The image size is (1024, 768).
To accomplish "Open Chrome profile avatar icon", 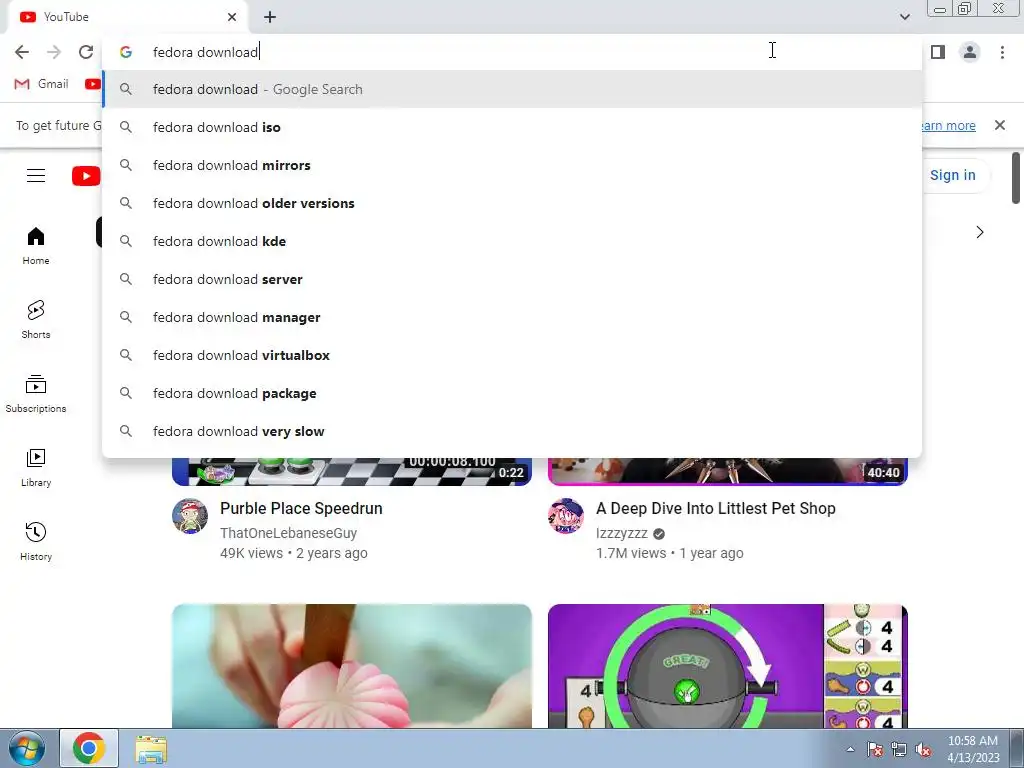I will click(970, 52).
